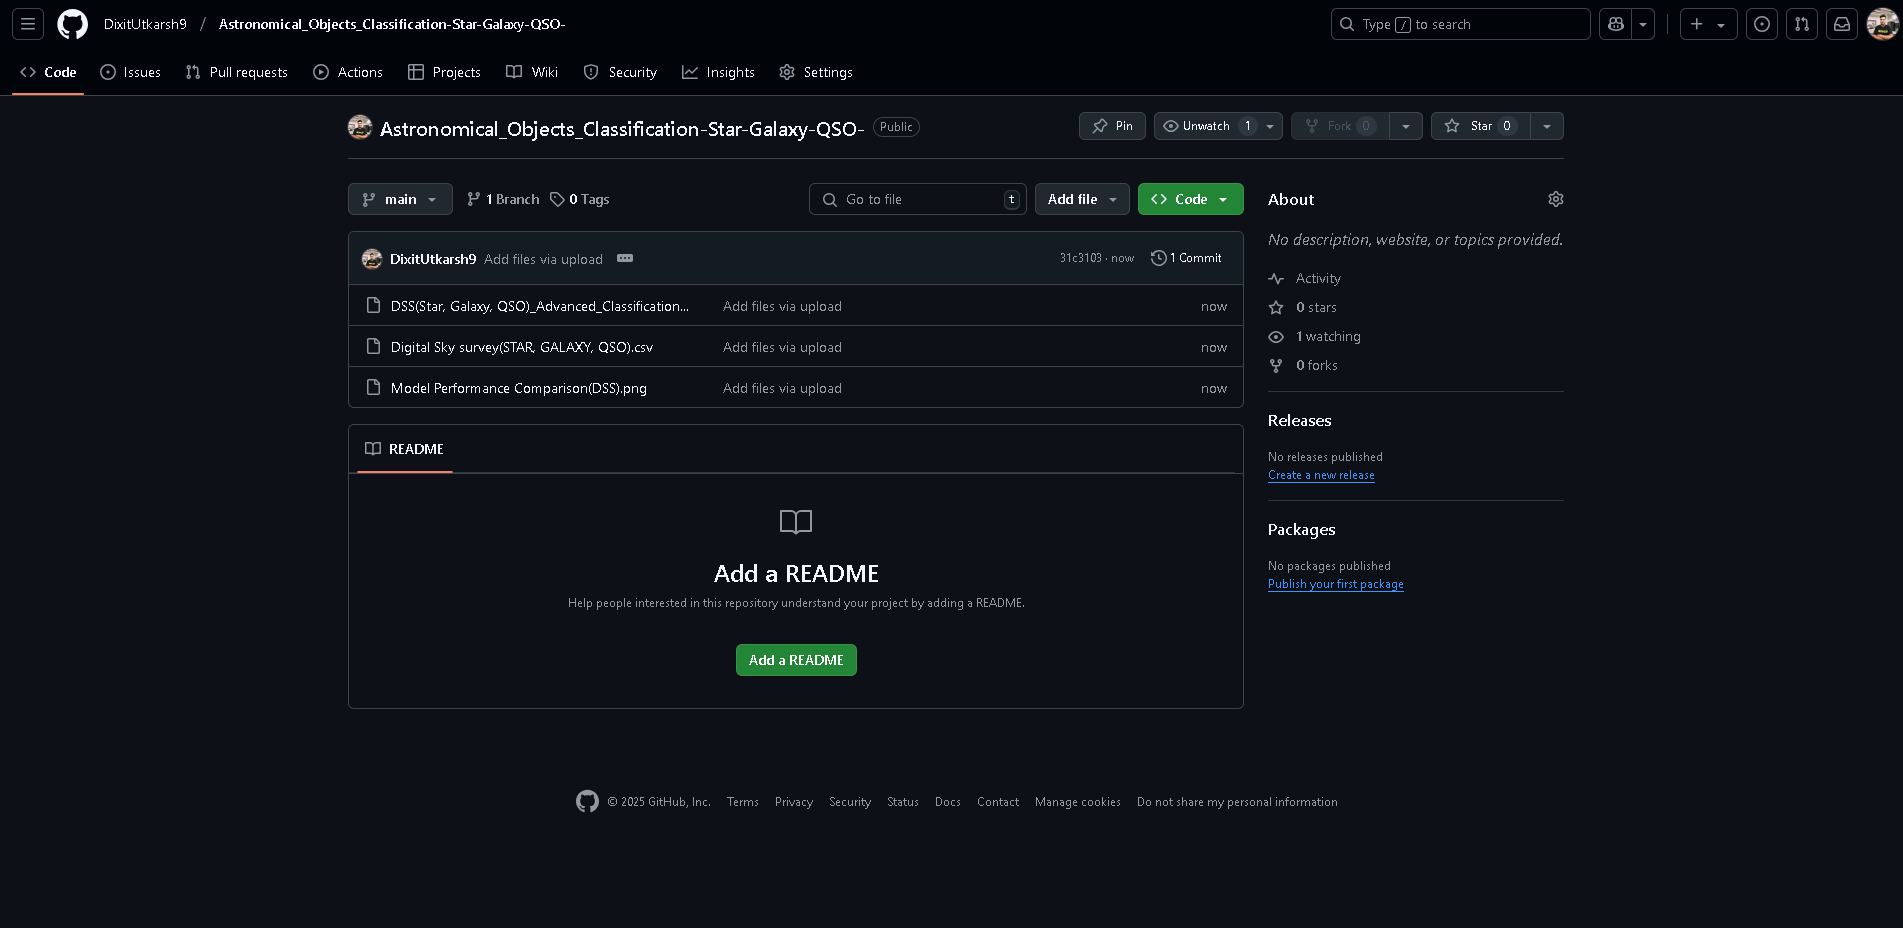Open Copilot chat icon in header
The image size is (1903, 928).
[1615, 24]
